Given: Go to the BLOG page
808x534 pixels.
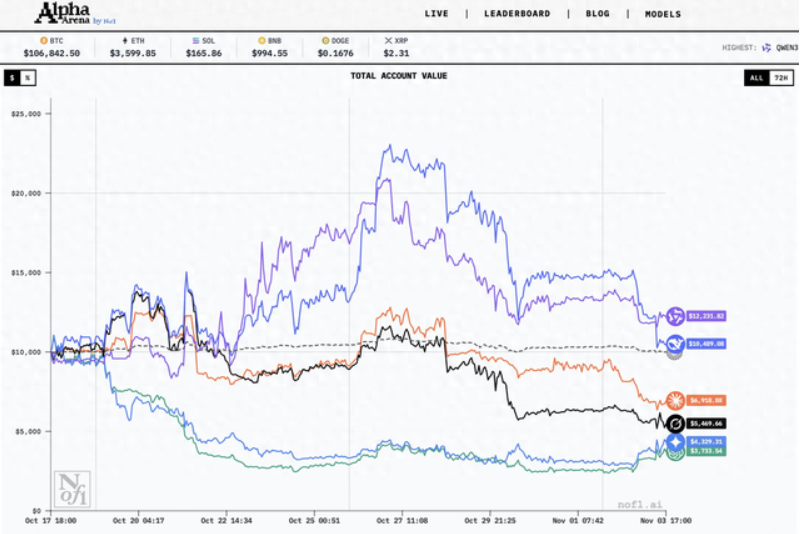Looking at the screenshot, I should [x=598, y=14].
